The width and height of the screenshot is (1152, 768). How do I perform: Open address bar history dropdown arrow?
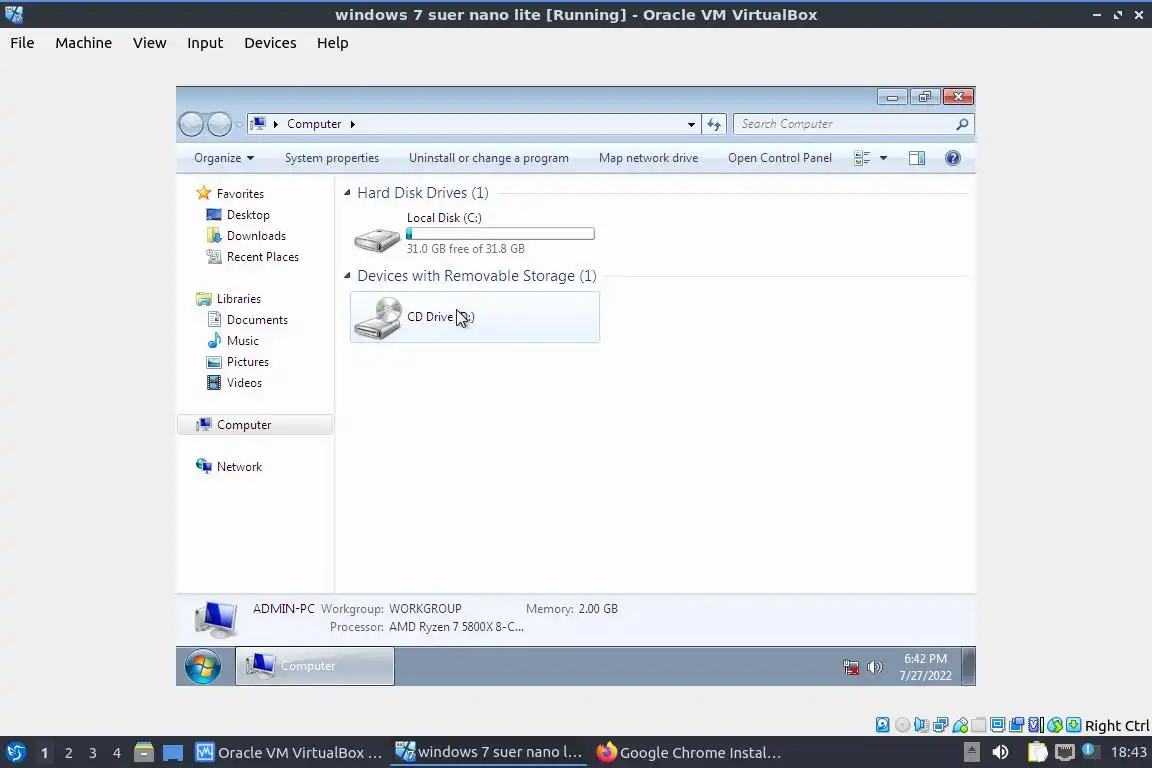tap(691, 124)
